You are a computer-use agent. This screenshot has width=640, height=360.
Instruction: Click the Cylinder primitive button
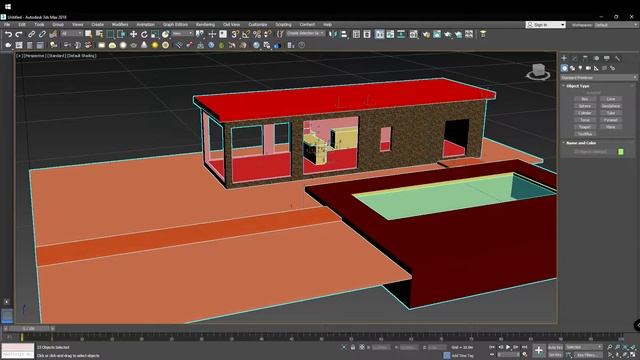[x=584, y=113]
